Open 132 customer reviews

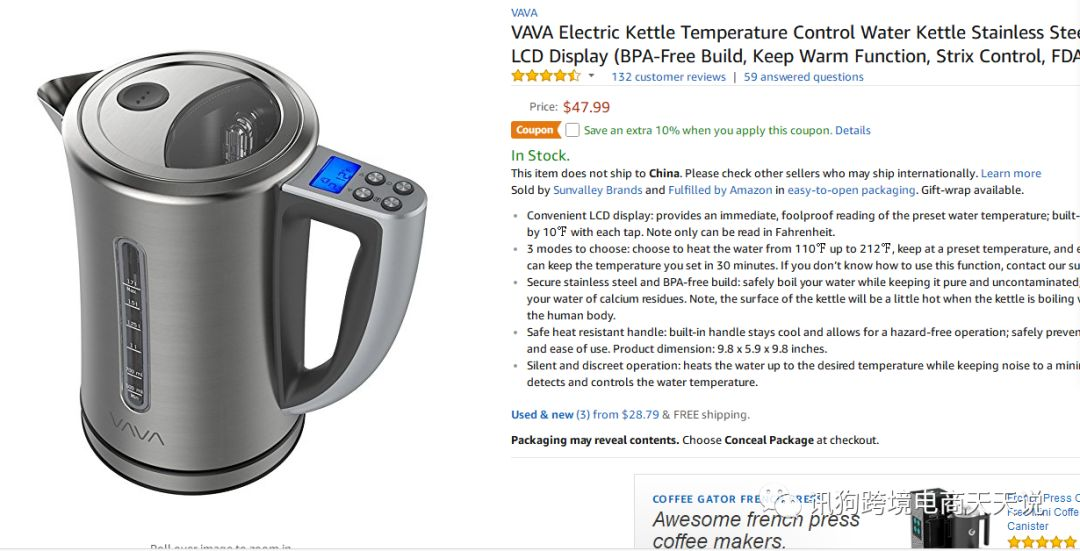coord(668,77)
